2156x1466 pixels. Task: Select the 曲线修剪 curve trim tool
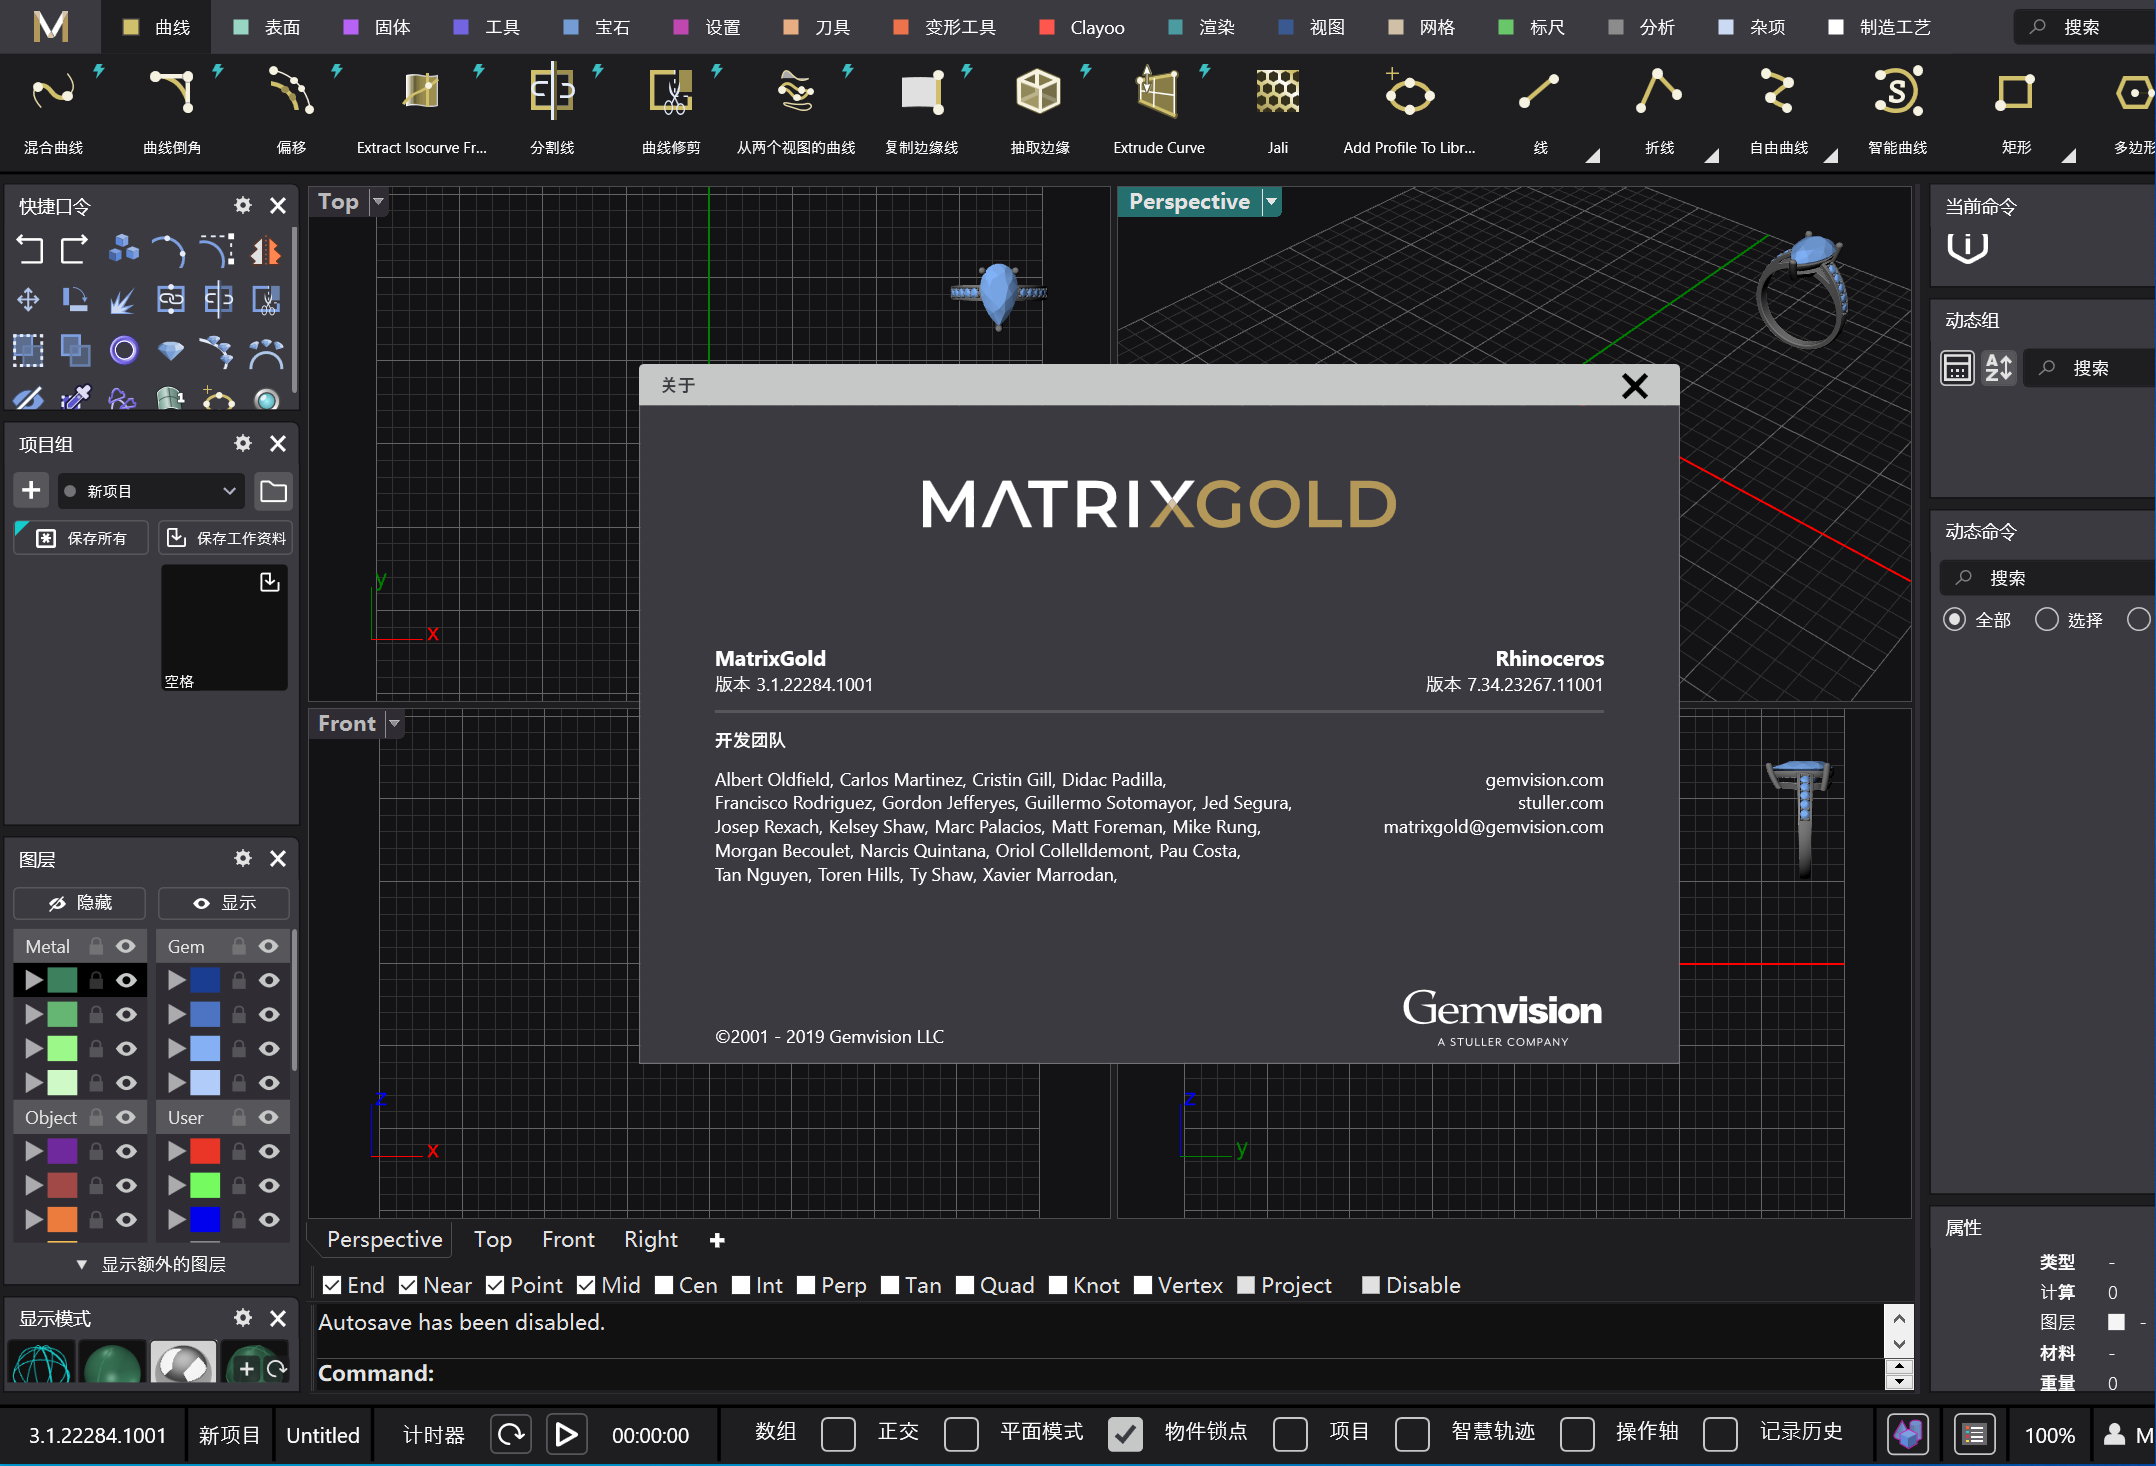click(x=671, y=108)
